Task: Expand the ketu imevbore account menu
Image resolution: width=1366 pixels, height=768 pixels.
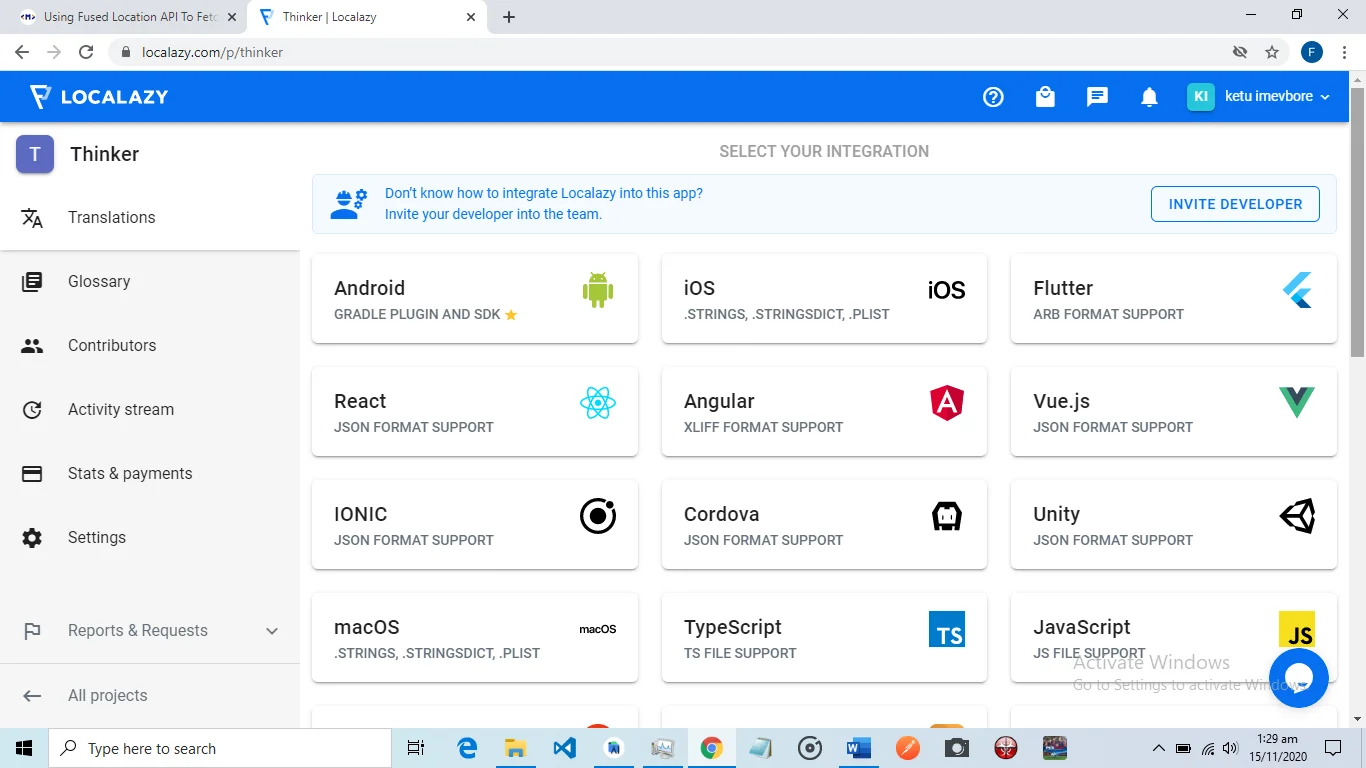Action: 1277,97
